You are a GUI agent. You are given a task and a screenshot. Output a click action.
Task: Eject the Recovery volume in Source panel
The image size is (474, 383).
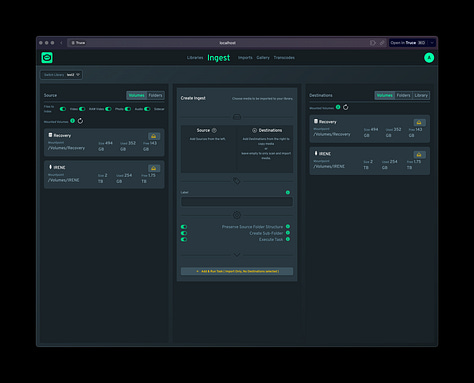[x=154, y=136]
